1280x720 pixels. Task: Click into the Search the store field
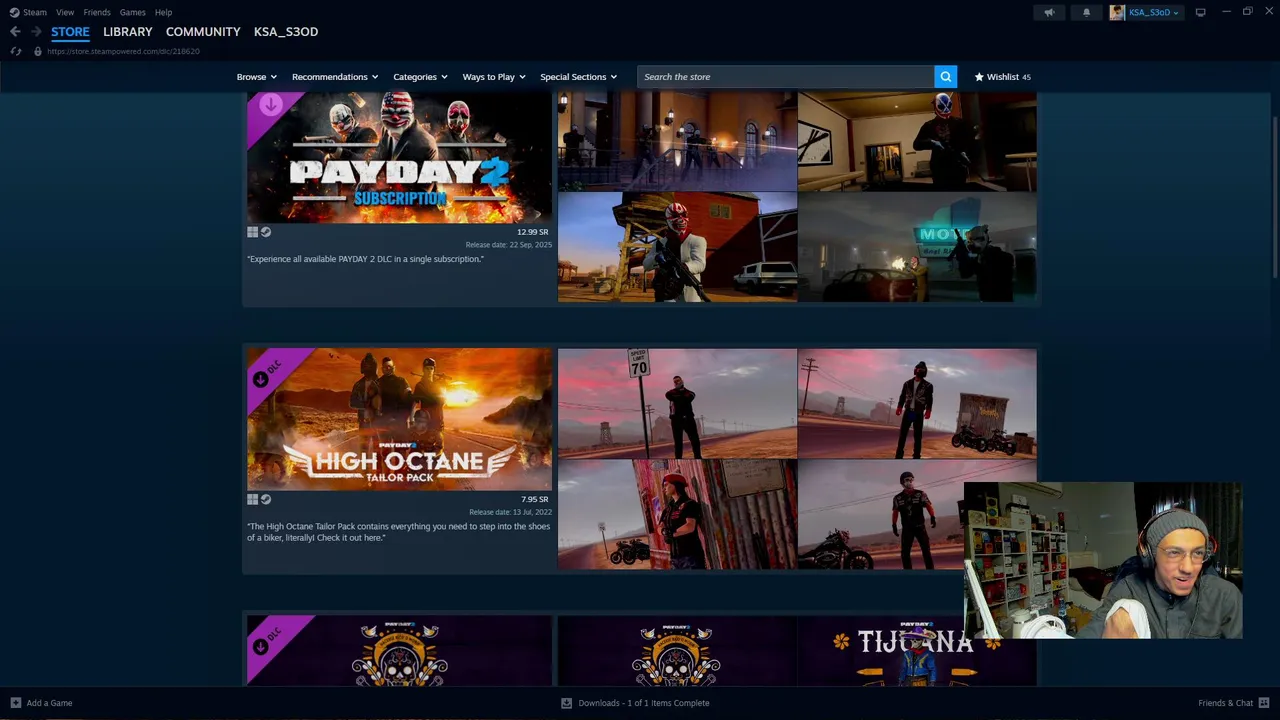[x=785, y=77]
